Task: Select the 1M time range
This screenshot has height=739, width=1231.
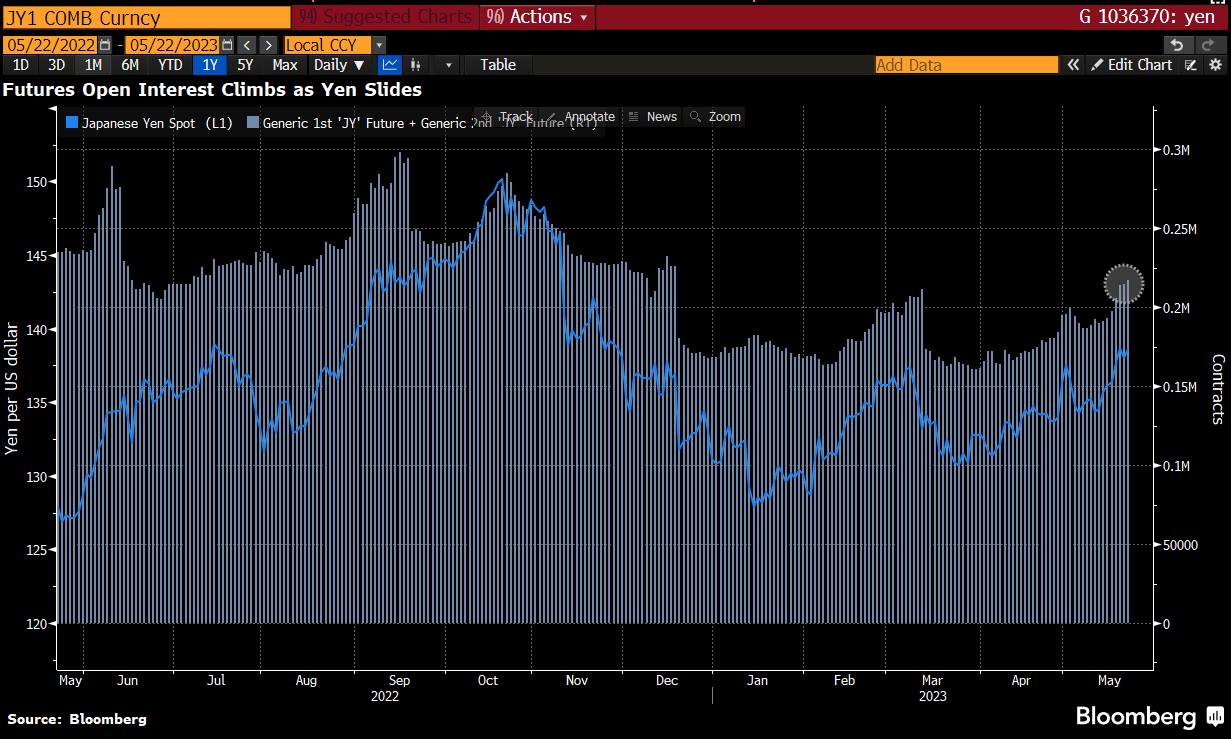Action: [93, 65]
